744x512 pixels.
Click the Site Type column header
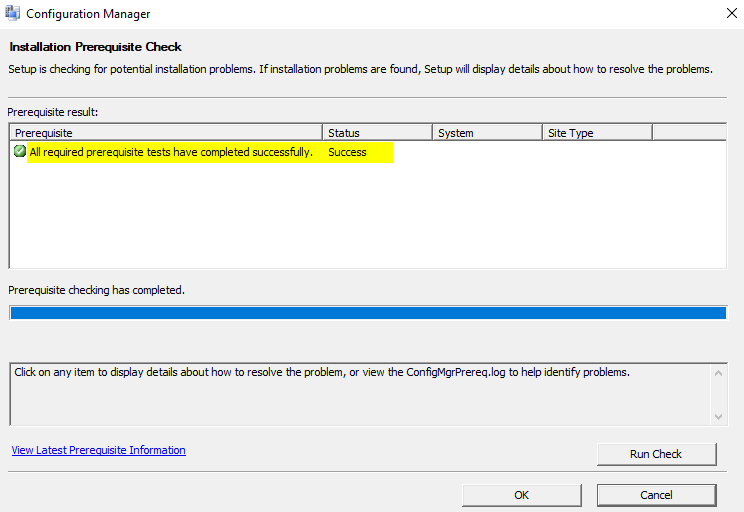click(x=597, y=133)
